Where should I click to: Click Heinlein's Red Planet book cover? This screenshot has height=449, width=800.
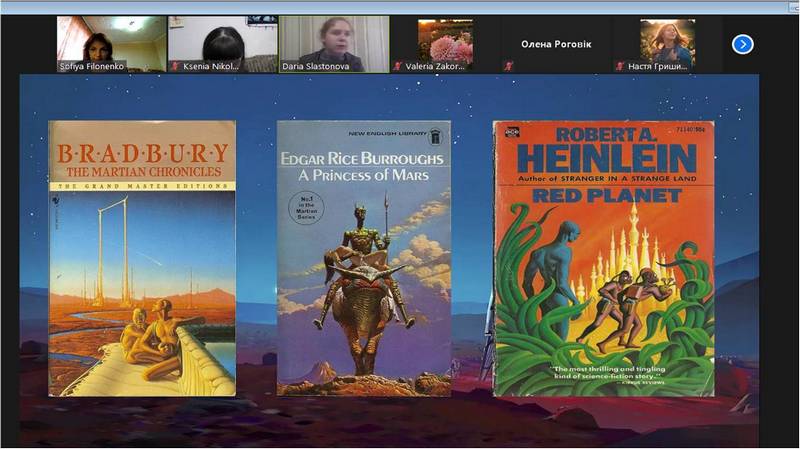pos(604,259)
